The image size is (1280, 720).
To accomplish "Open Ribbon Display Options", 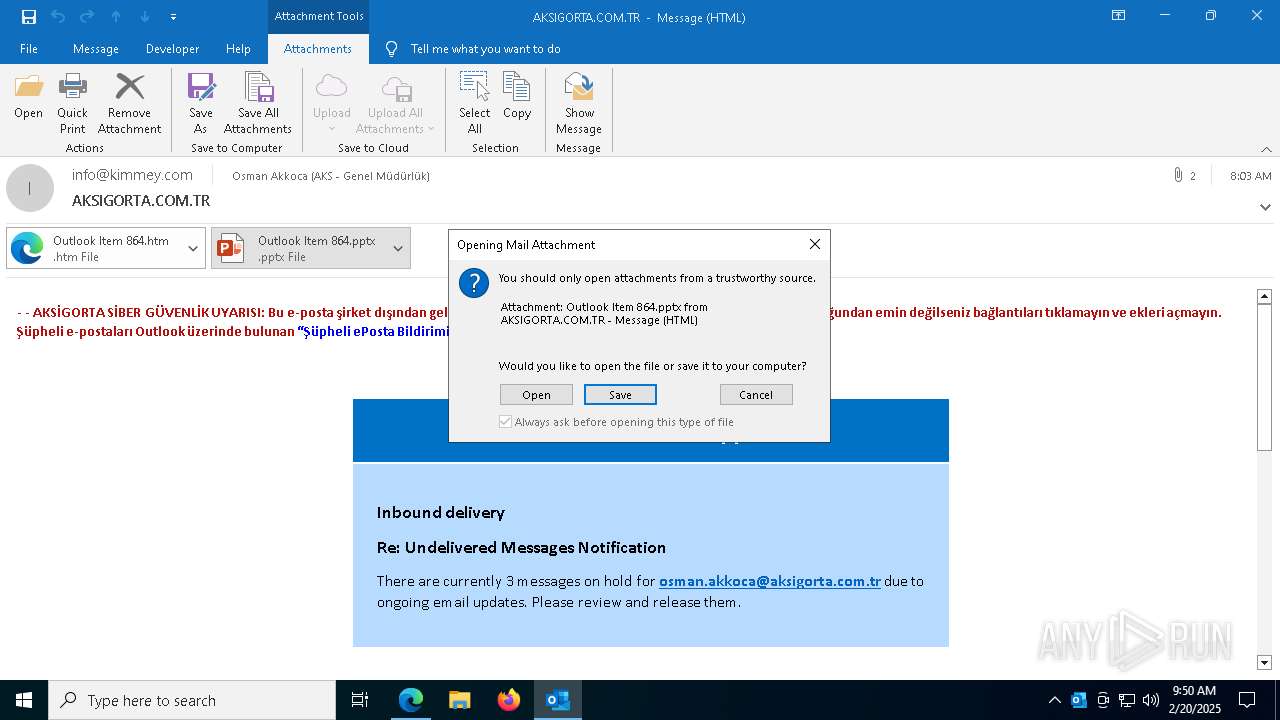I will point(1118,16).
